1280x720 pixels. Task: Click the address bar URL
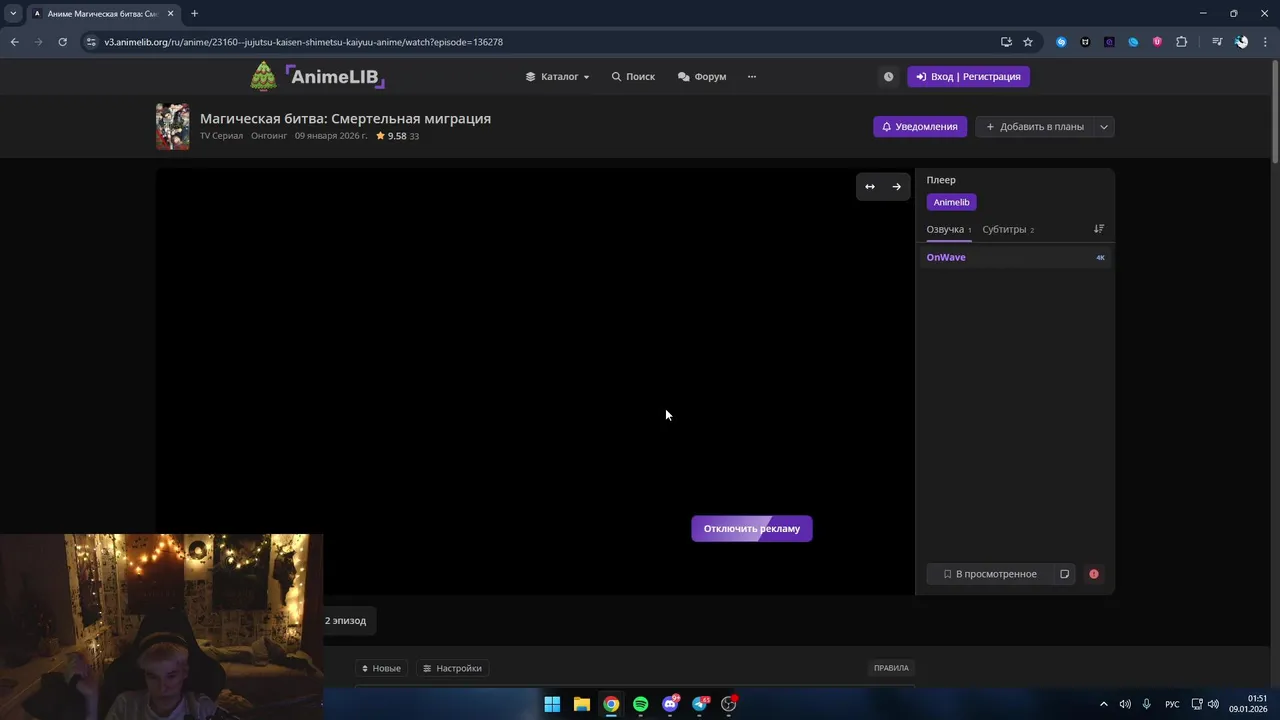click(303, 42)
